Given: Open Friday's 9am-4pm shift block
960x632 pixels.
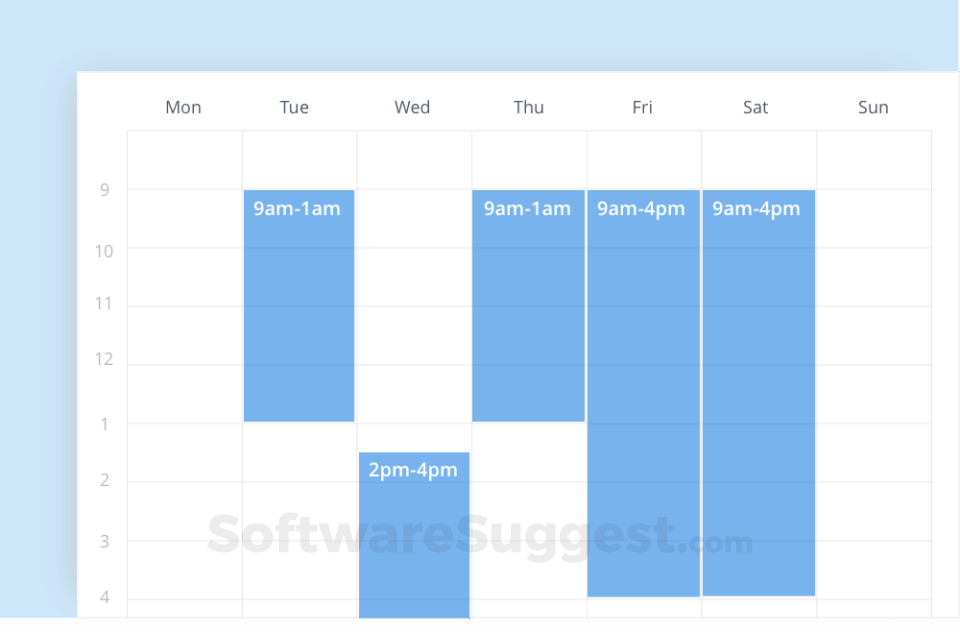Looking at the screenshot, I should (643, 392).
